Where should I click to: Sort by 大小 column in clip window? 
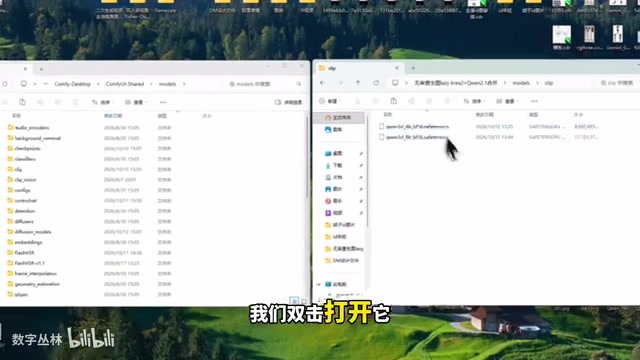pyautogui.click(x=578, y=115)
